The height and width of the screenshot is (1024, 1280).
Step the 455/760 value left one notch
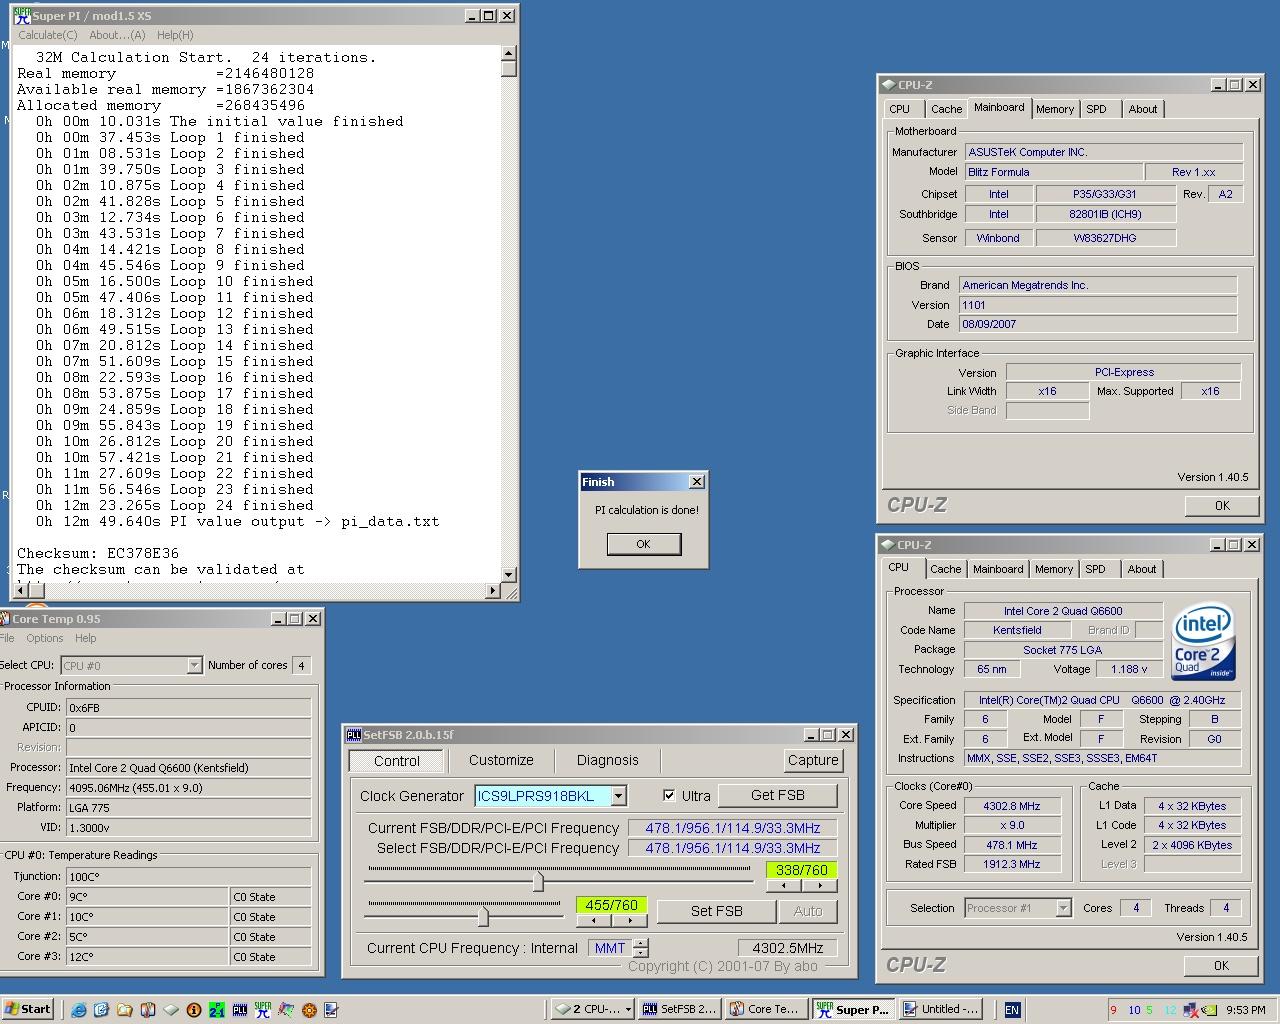point(594,920)
